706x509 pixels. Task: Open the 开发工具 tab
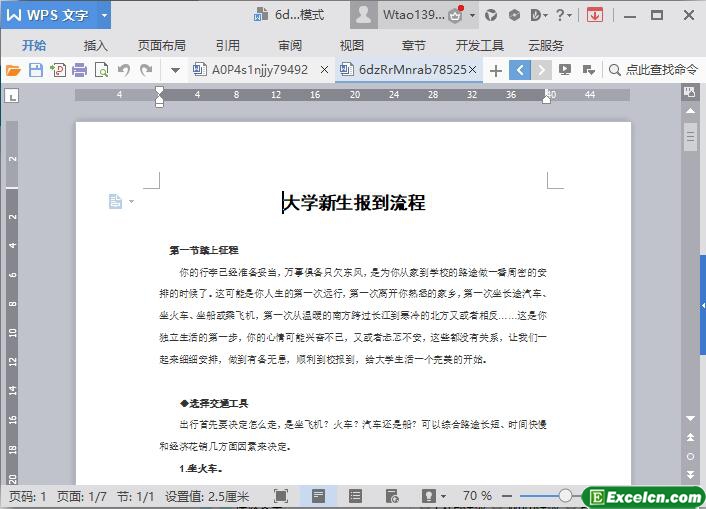coord(480,45)
